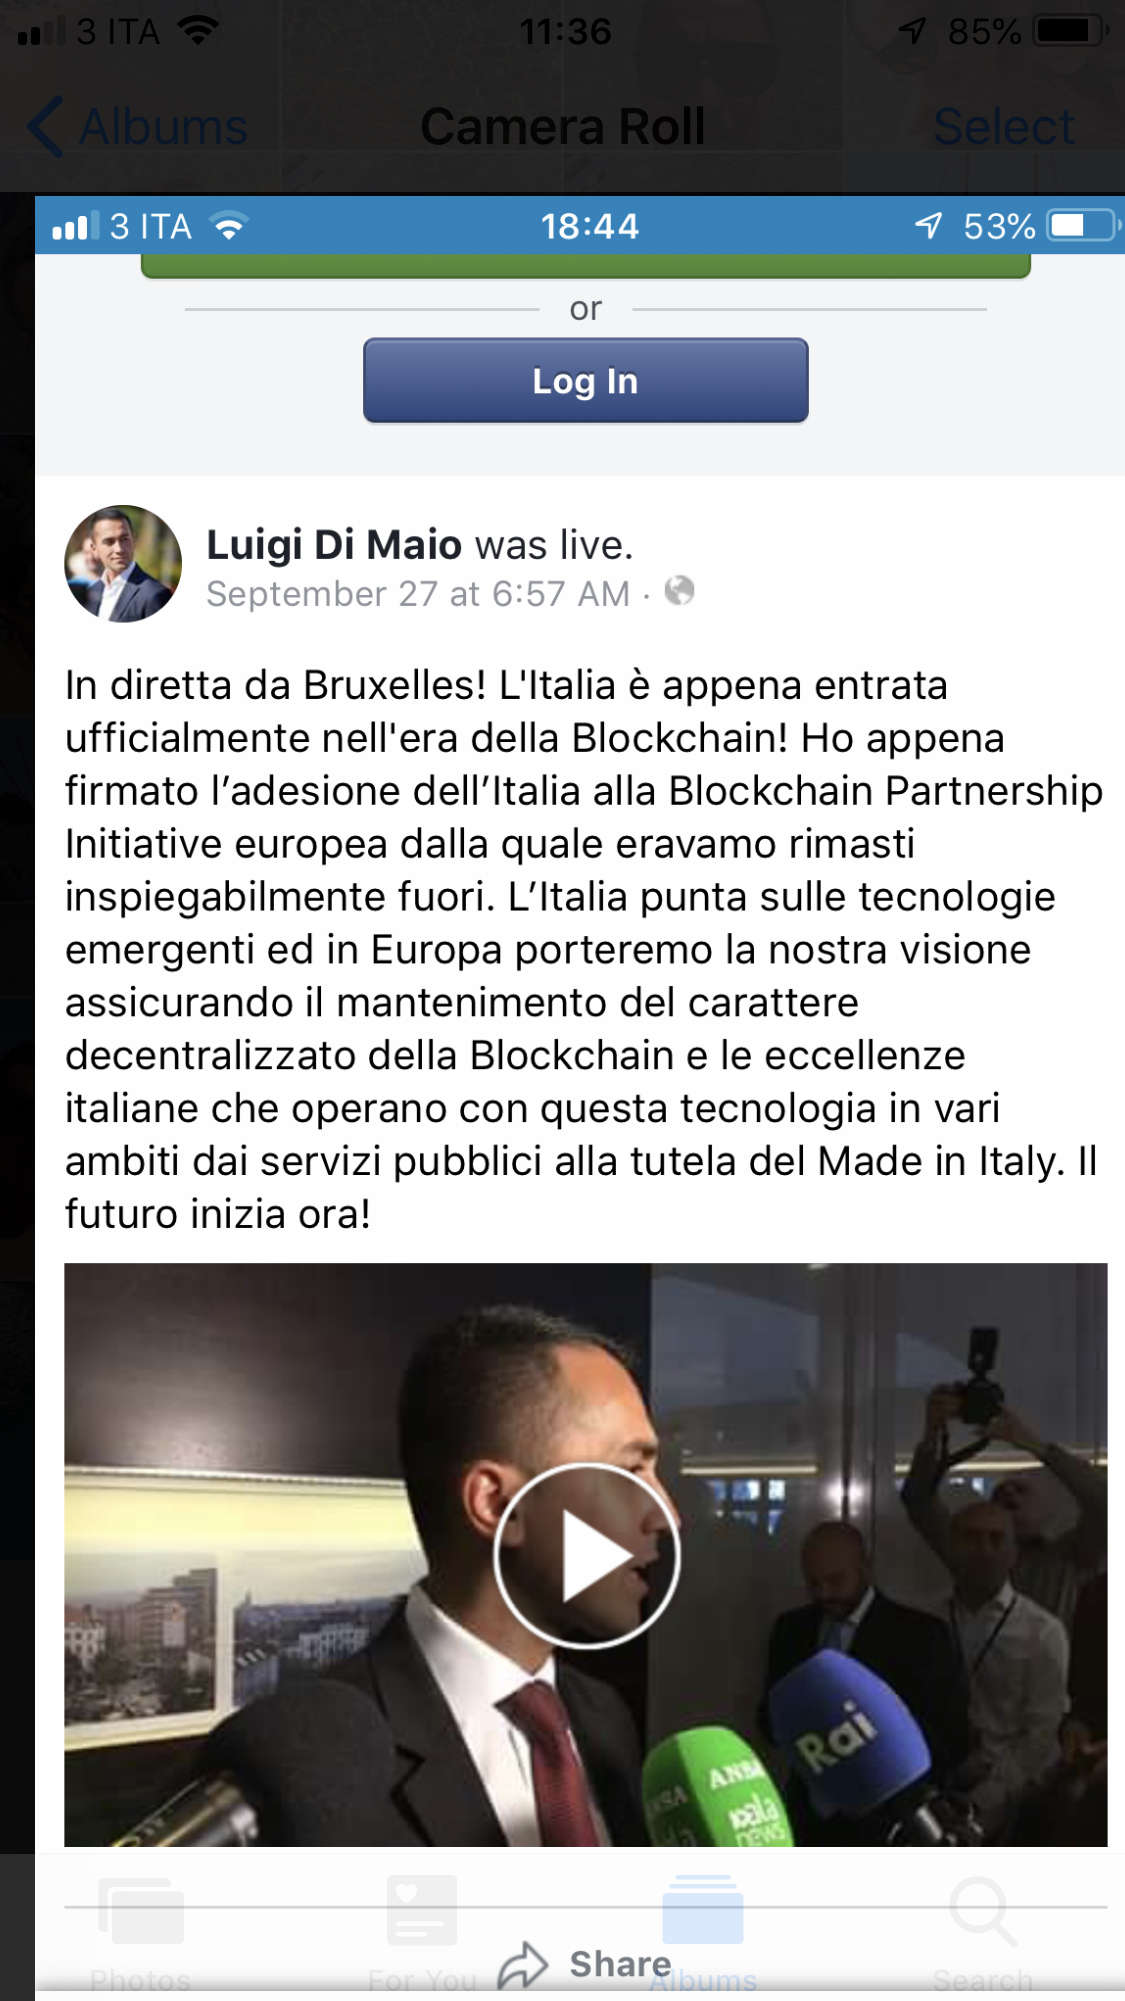Tap the Wi-Fi icon in status bar
The width and height of the screenshot is (1125, 2001).
click(198, 30)
